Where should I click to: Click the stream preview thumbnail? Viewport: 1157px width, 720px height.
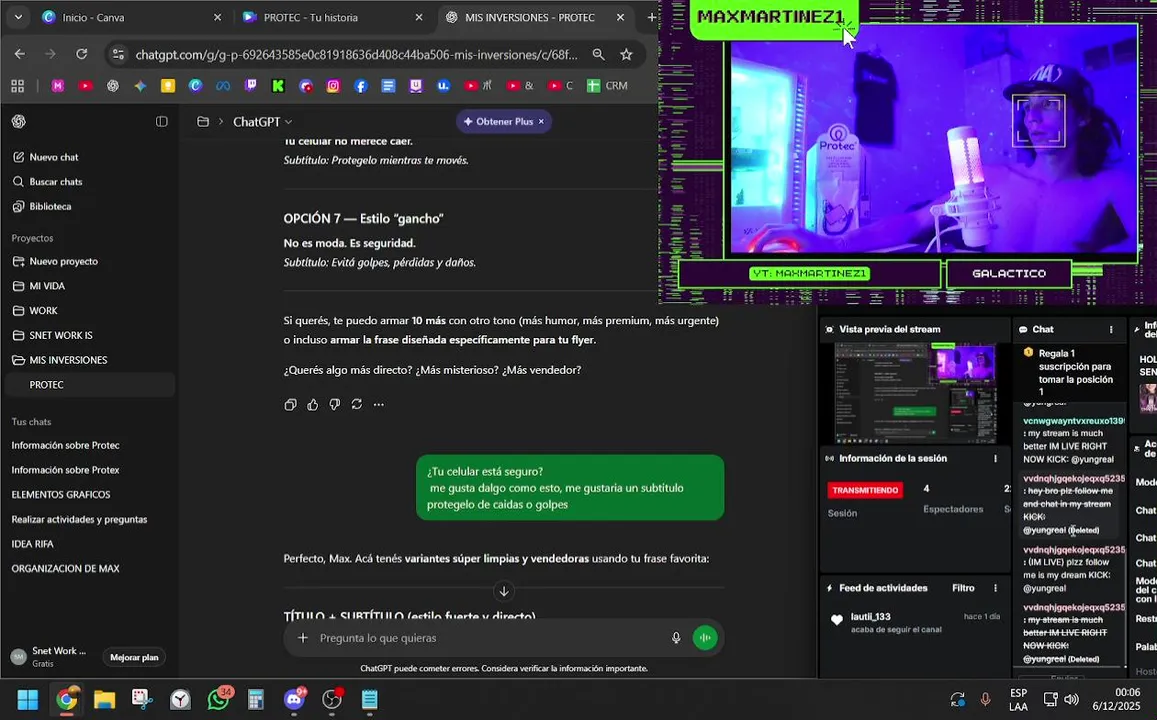915,392
